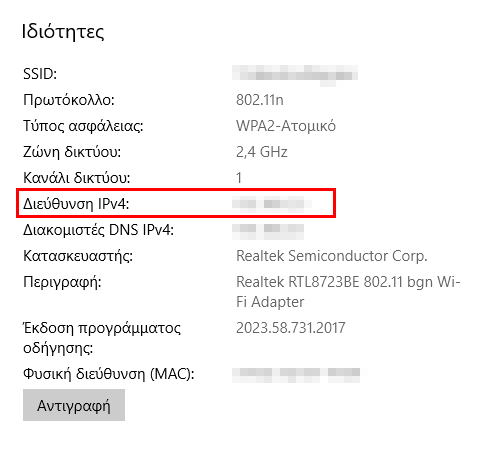Click the SSID label

point(40,74)
